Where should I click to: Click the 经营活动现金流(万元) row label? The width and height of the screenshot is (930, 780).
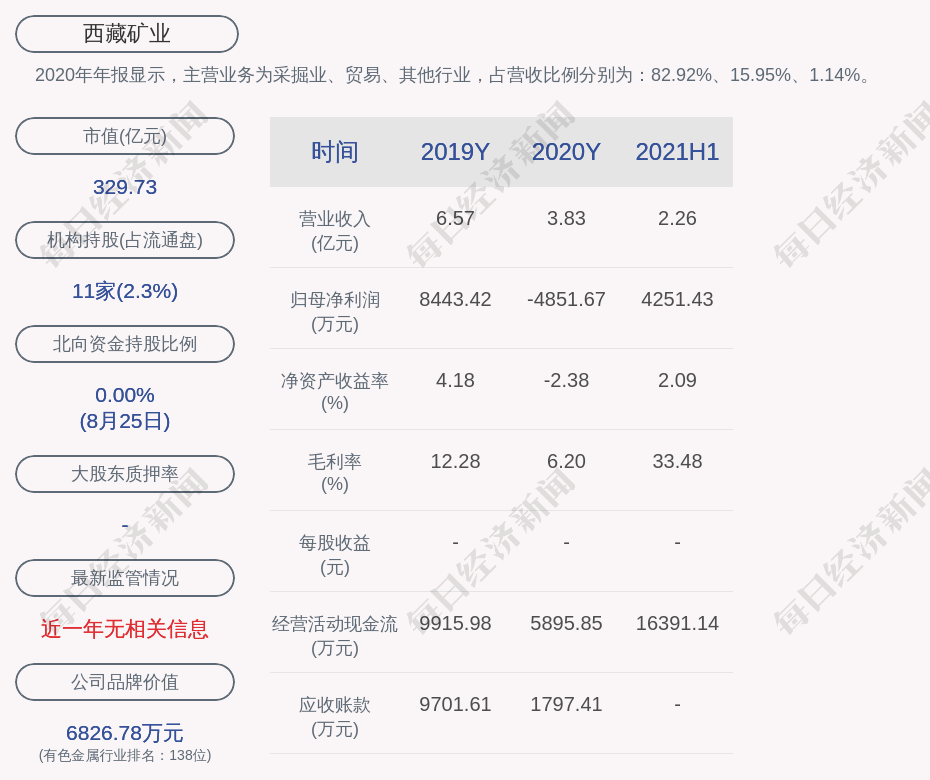pos(335,635)
